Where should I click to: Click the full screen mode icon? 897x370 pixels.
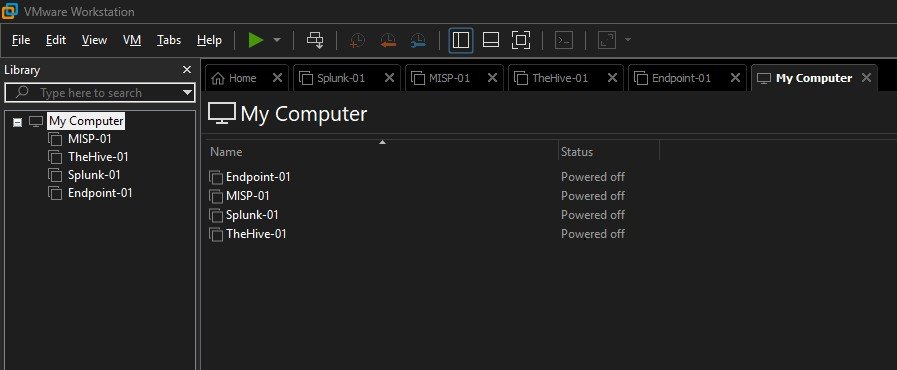(521, 40)
